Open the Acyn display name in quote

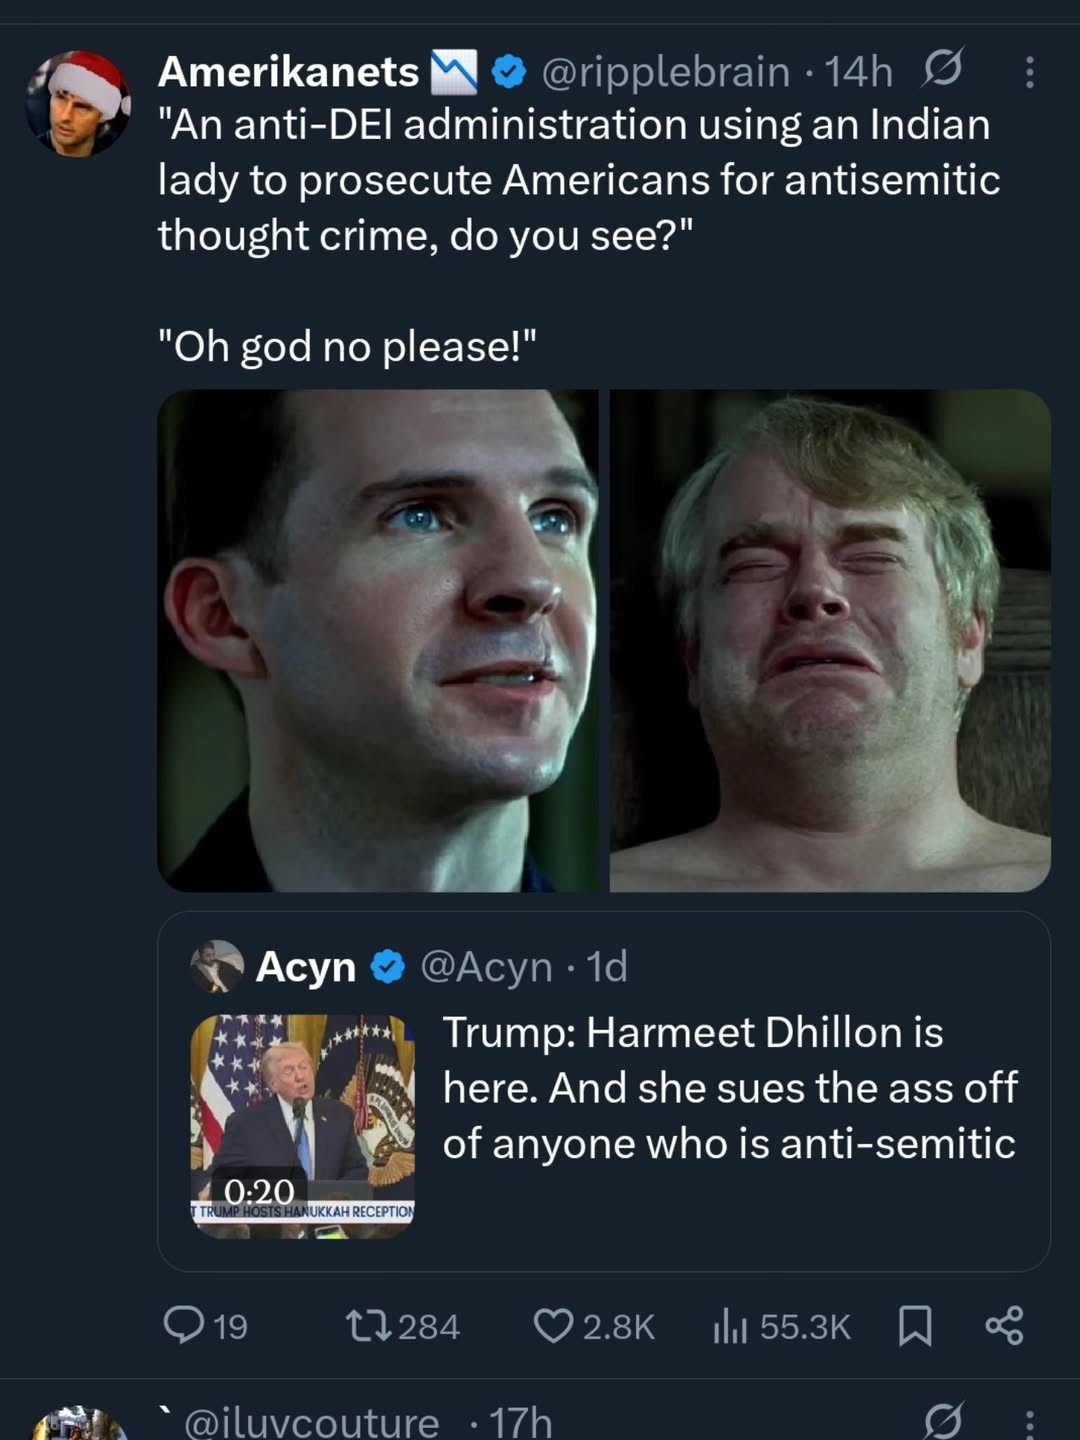tap(305, 967)
